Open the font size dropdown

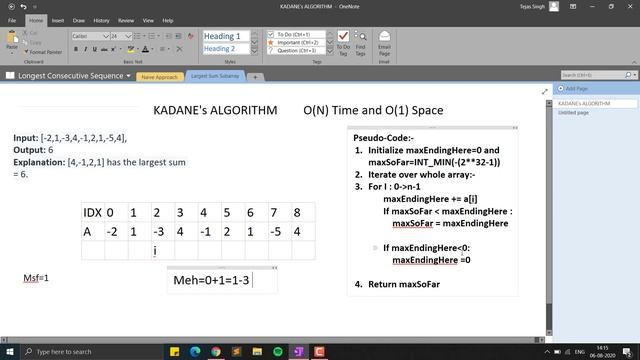[128, 36]
